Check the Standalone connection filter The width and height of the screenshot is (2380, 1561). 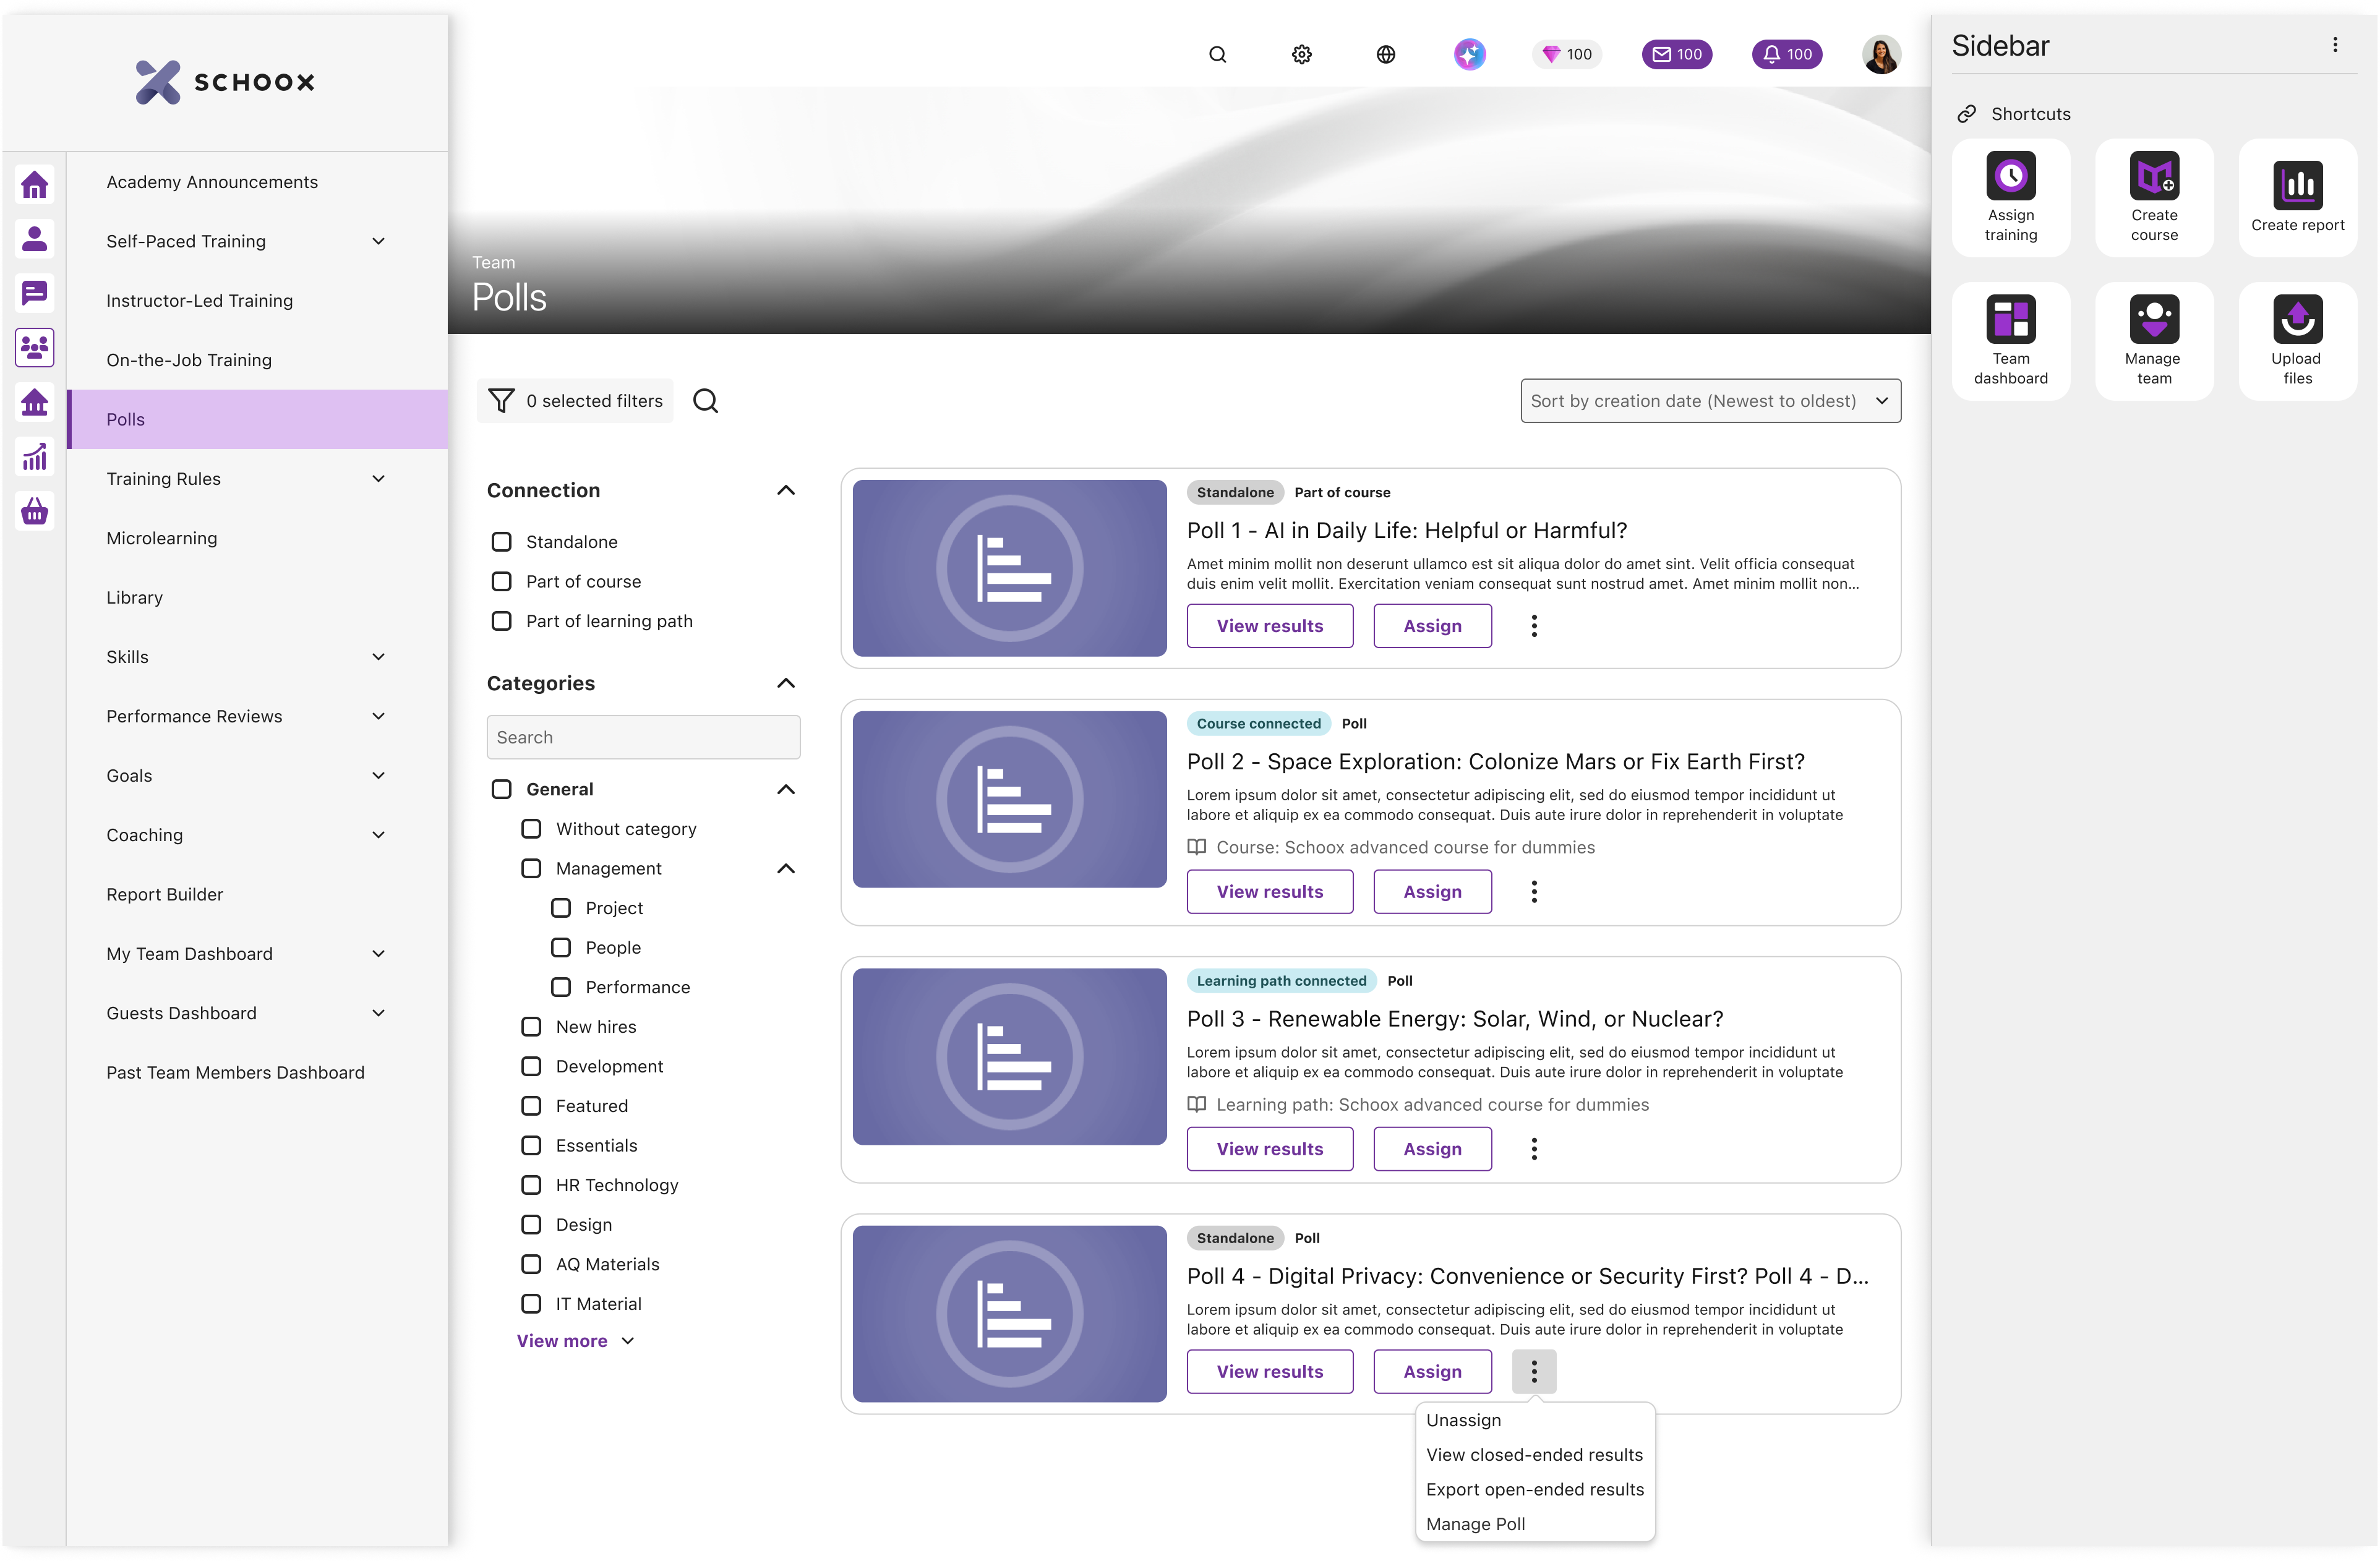click(x=501, y=542)
